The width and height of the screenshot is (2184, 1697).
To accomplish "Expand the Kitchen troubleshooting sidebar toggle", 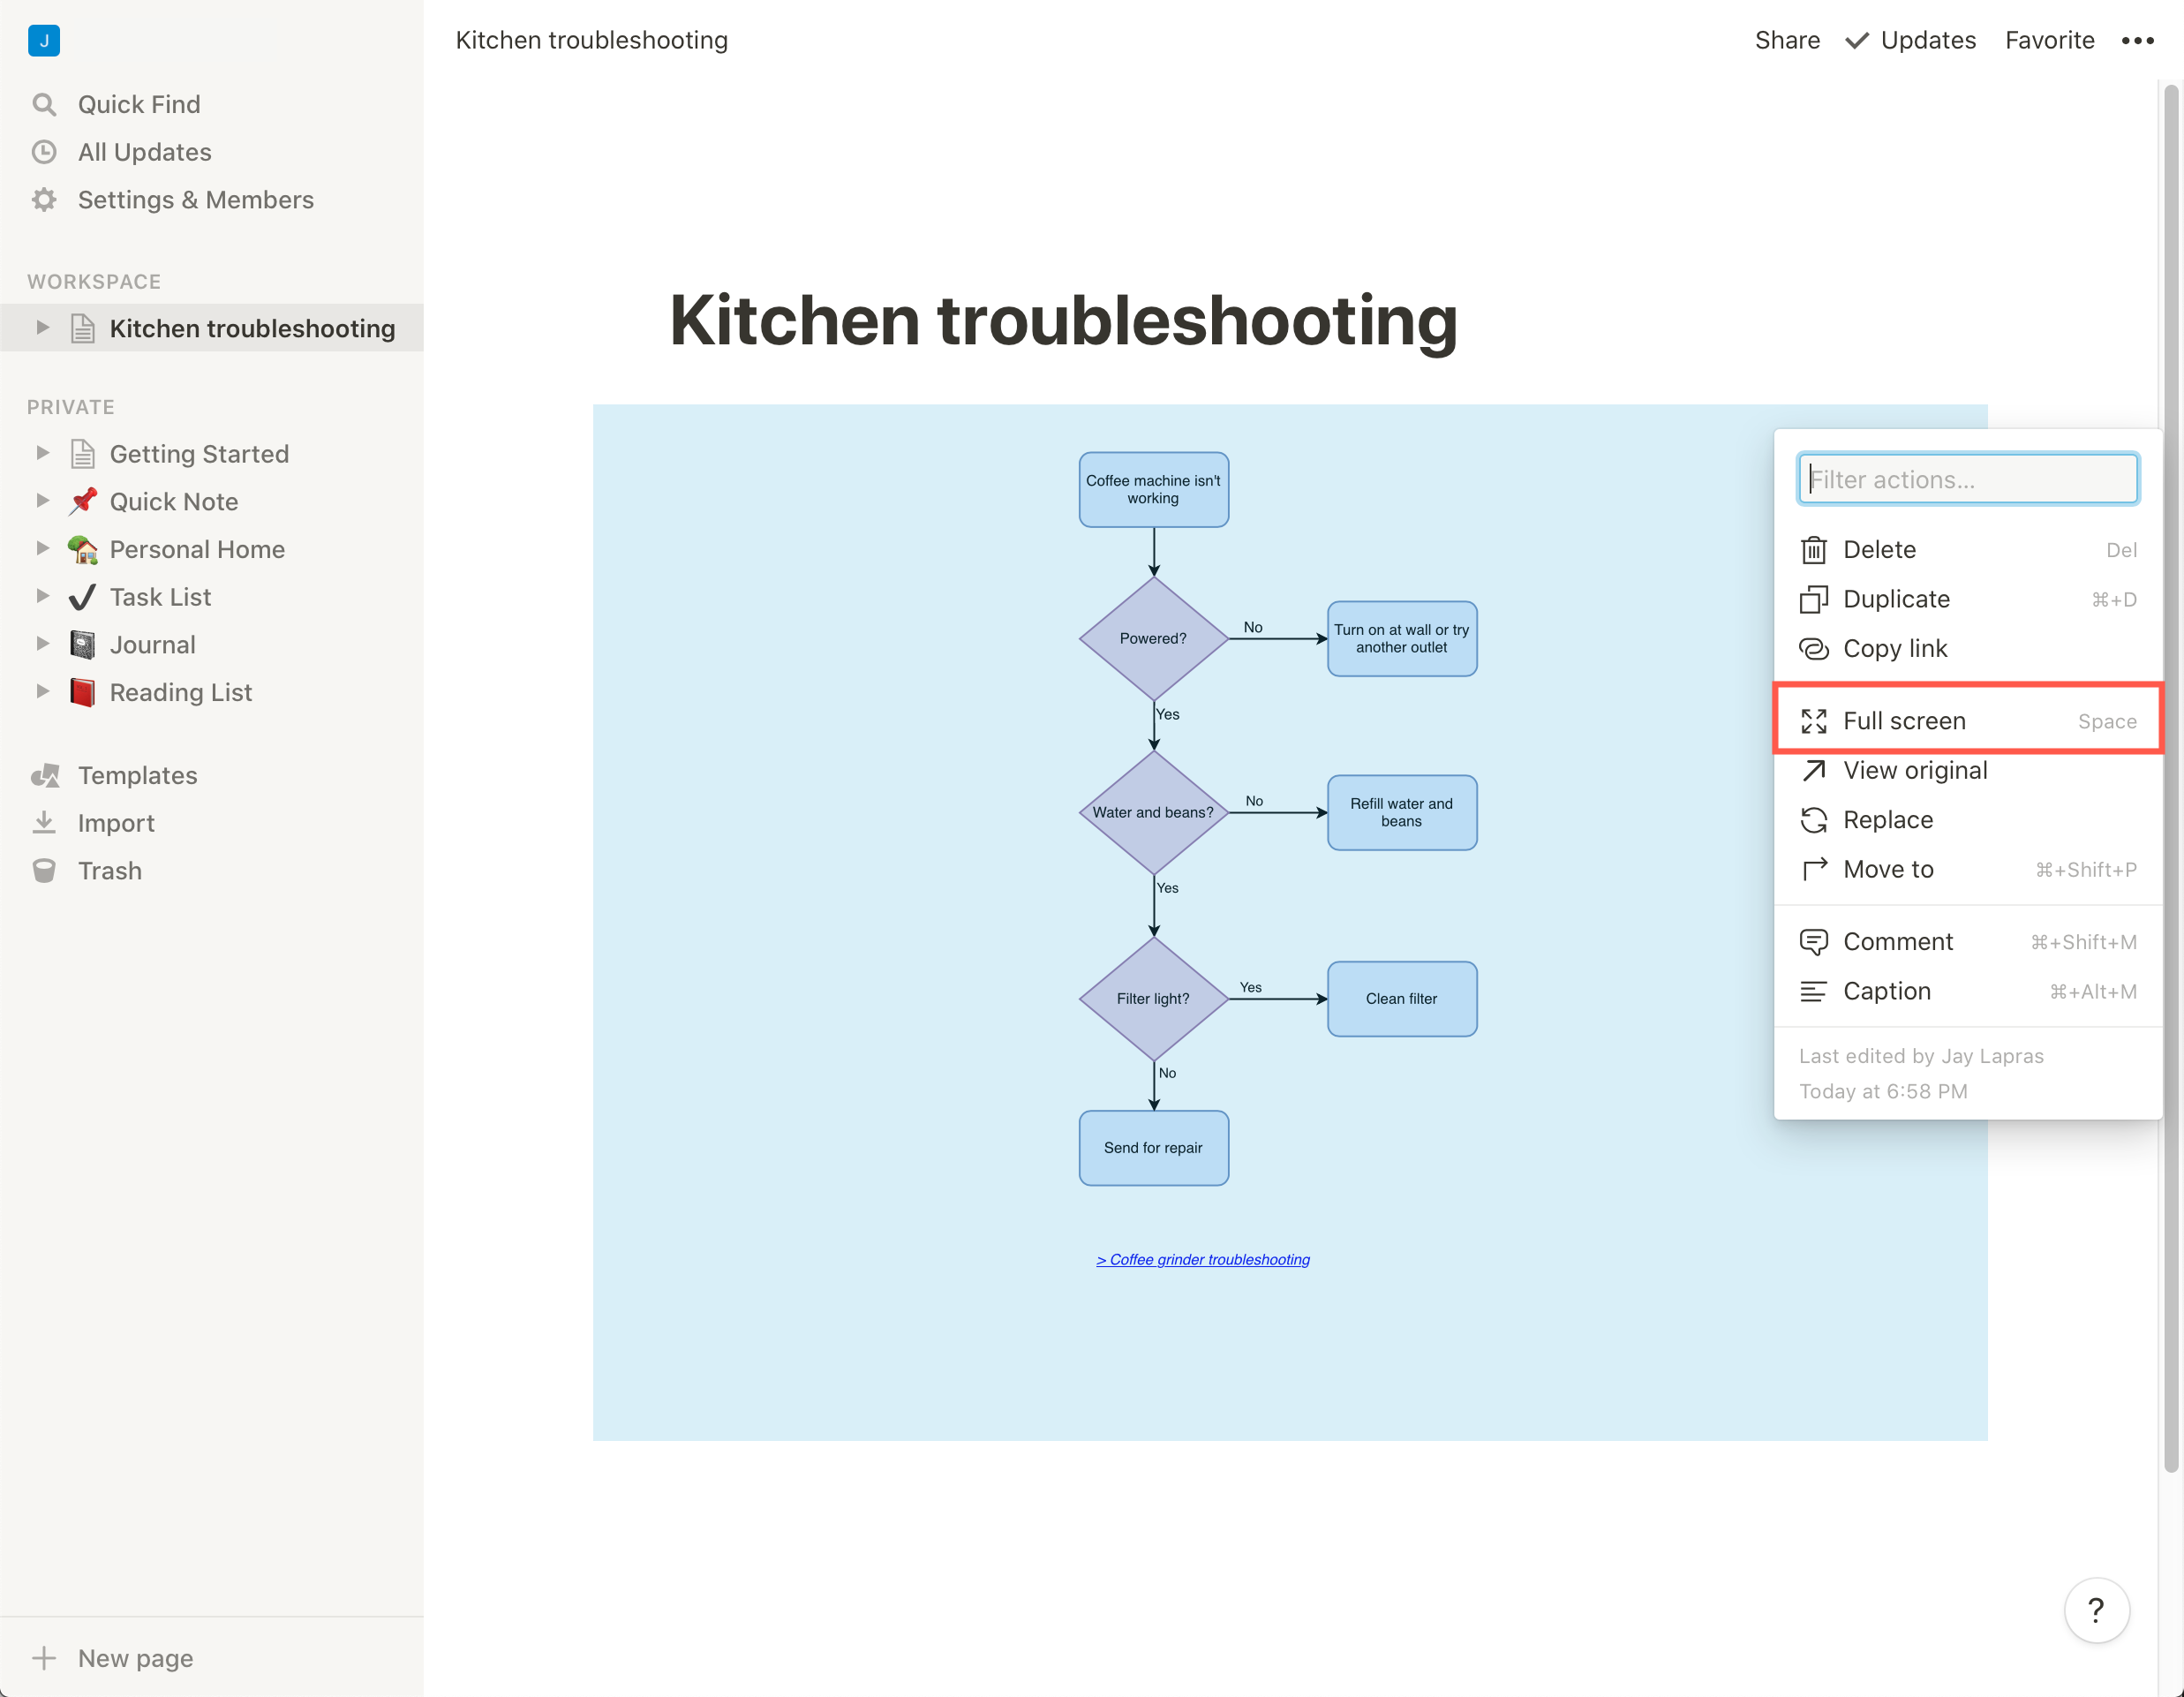I will point(42,328).
